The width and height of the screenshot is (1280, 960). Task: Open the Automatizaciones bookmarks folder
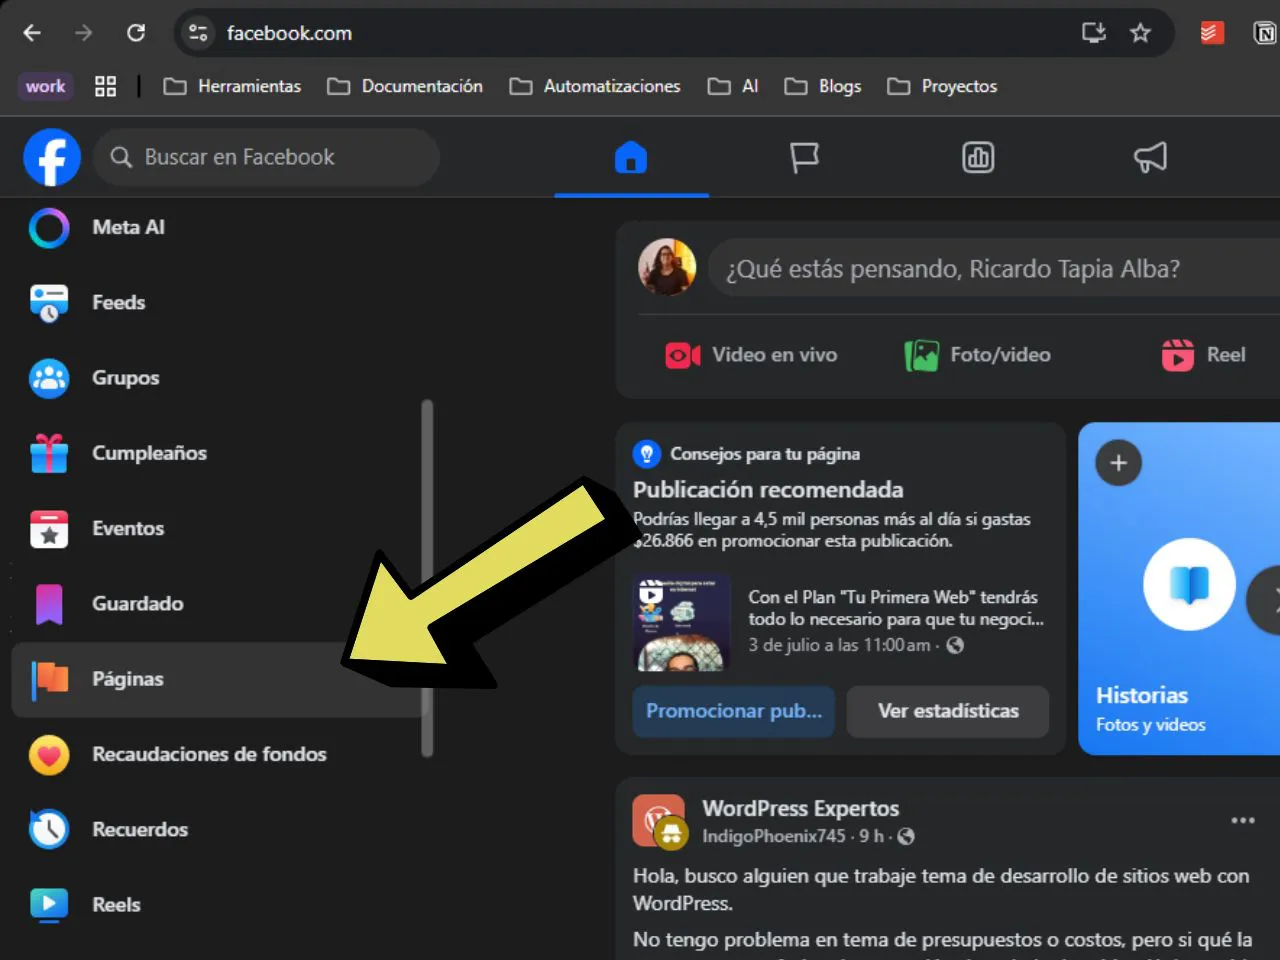click(x=595, y=86)
